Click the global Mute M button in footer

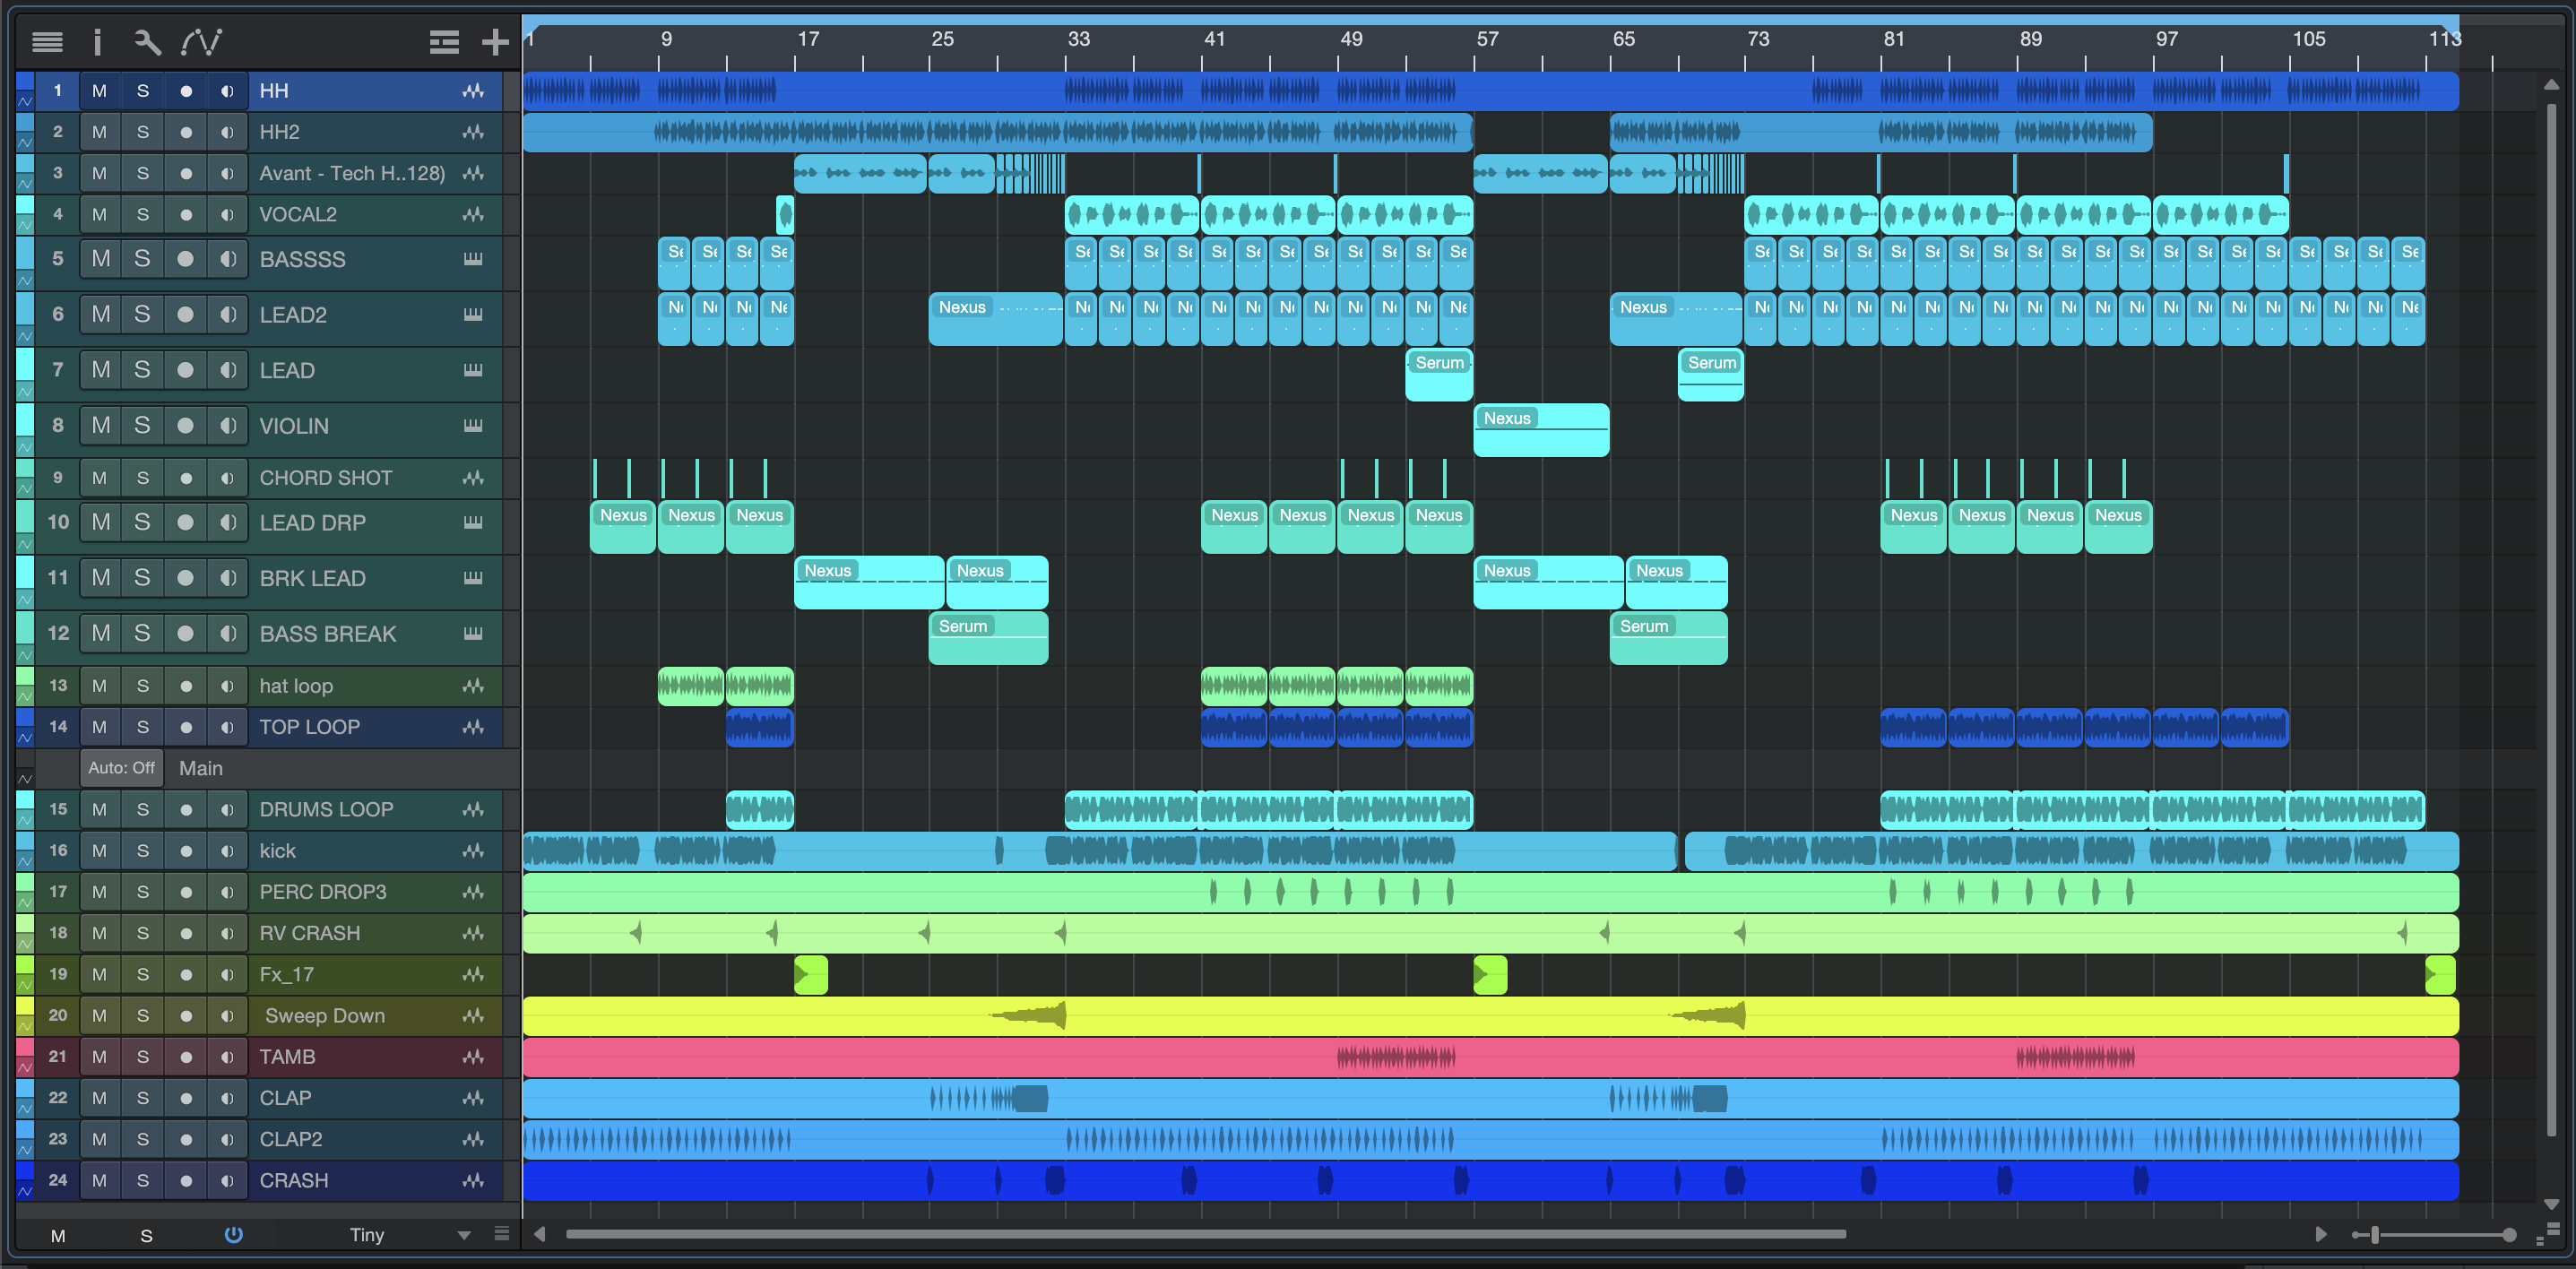pos(58,1236)
